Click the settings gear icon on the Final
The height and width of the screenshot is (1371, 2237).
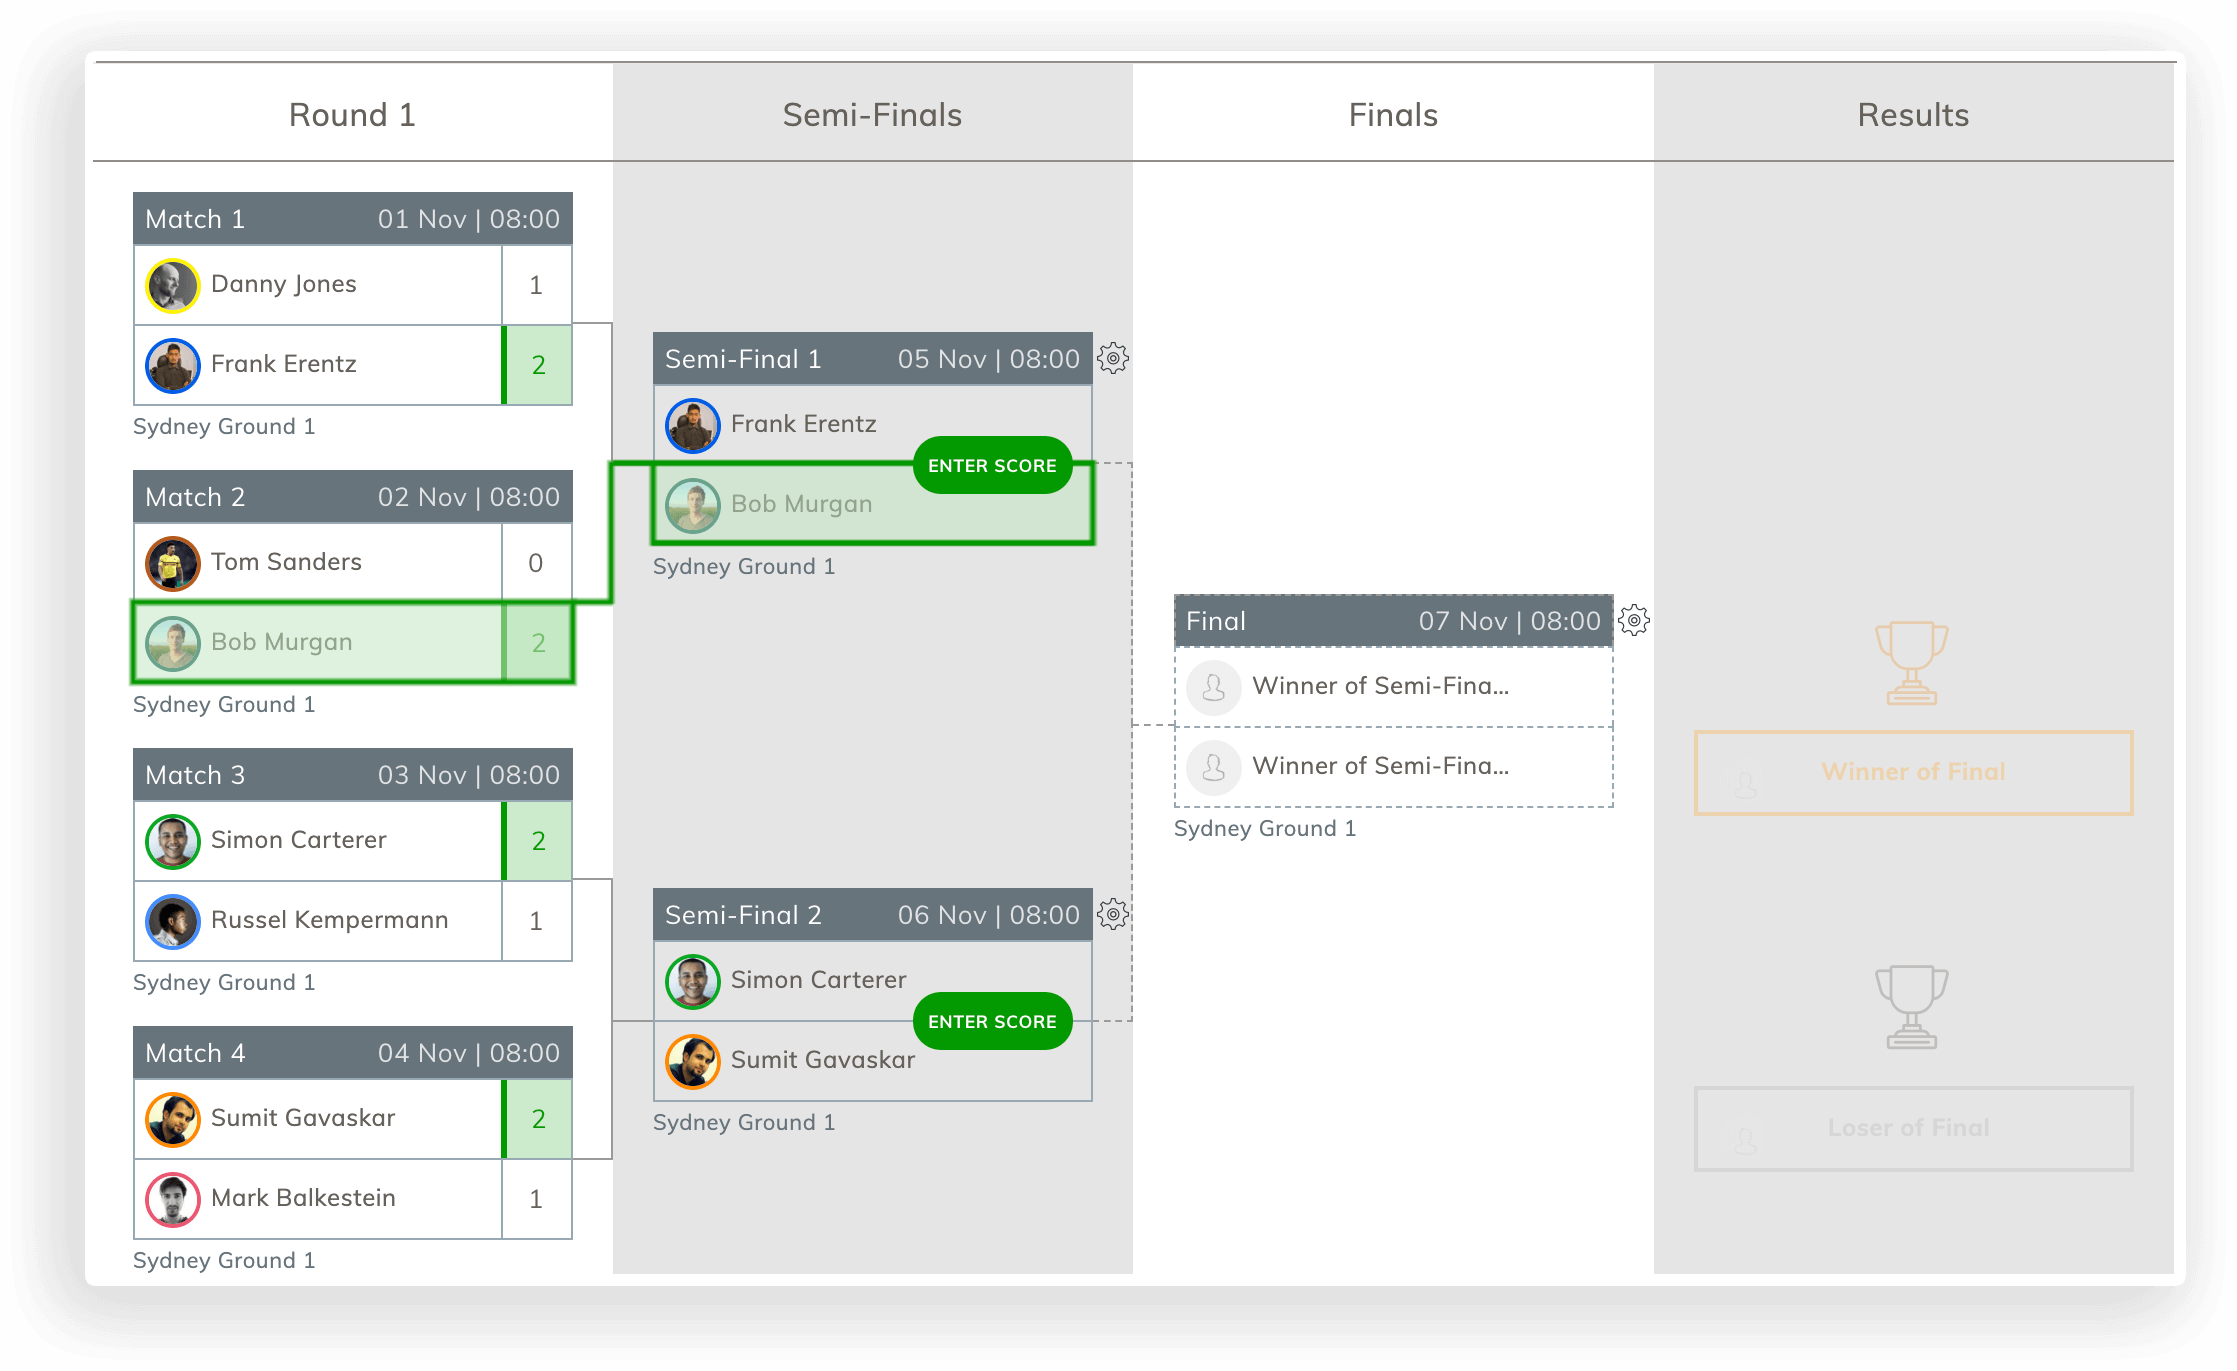click(x=1633, y=620)
